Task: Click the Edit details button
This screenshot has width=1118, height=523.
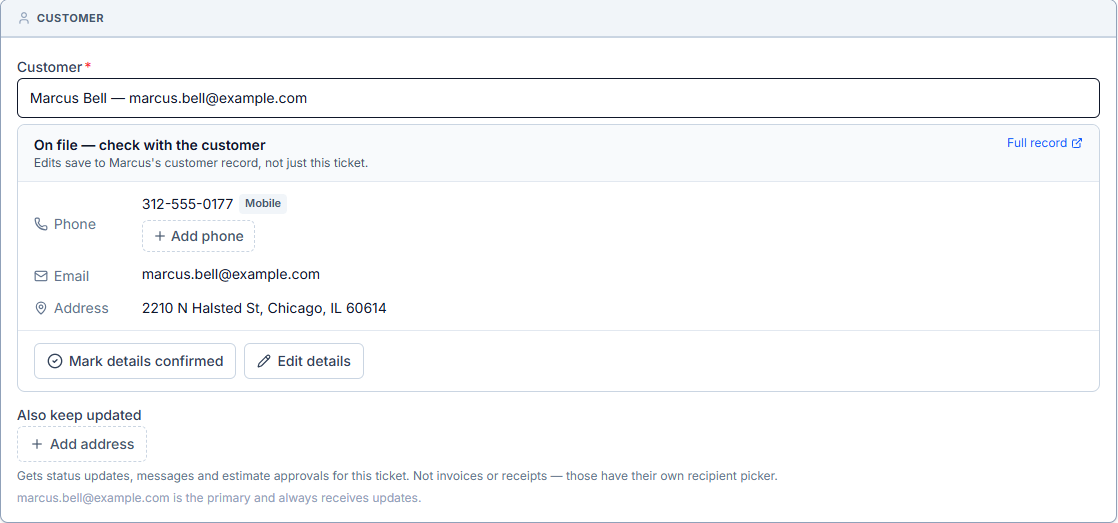Action: [x=304, y=361]
